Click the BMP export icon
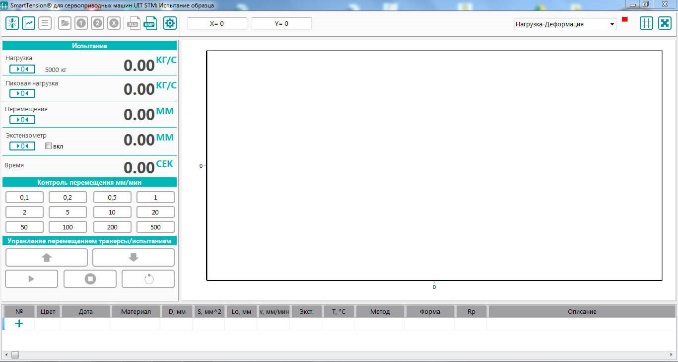 coord(150,23)
